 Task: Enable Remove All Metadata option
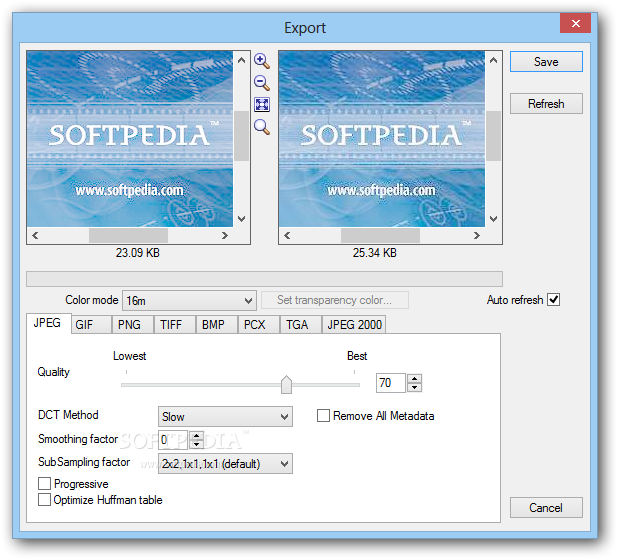(323, 416)
